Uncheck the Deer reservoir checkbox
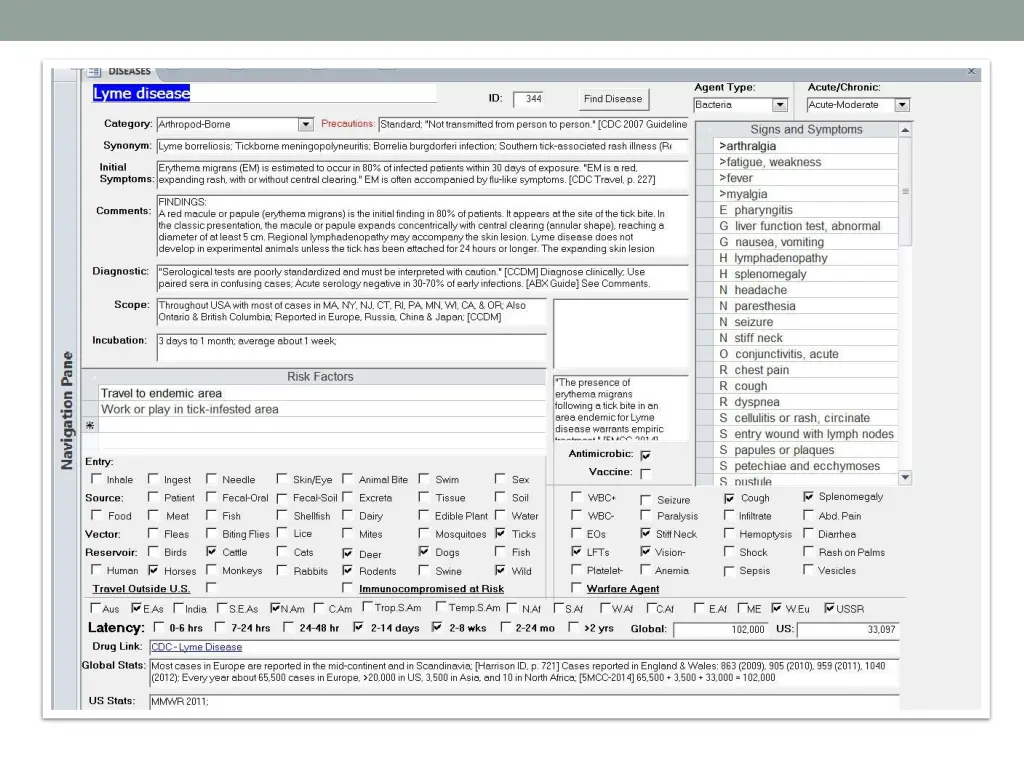 pyautogui.click(x=347, y=553)
